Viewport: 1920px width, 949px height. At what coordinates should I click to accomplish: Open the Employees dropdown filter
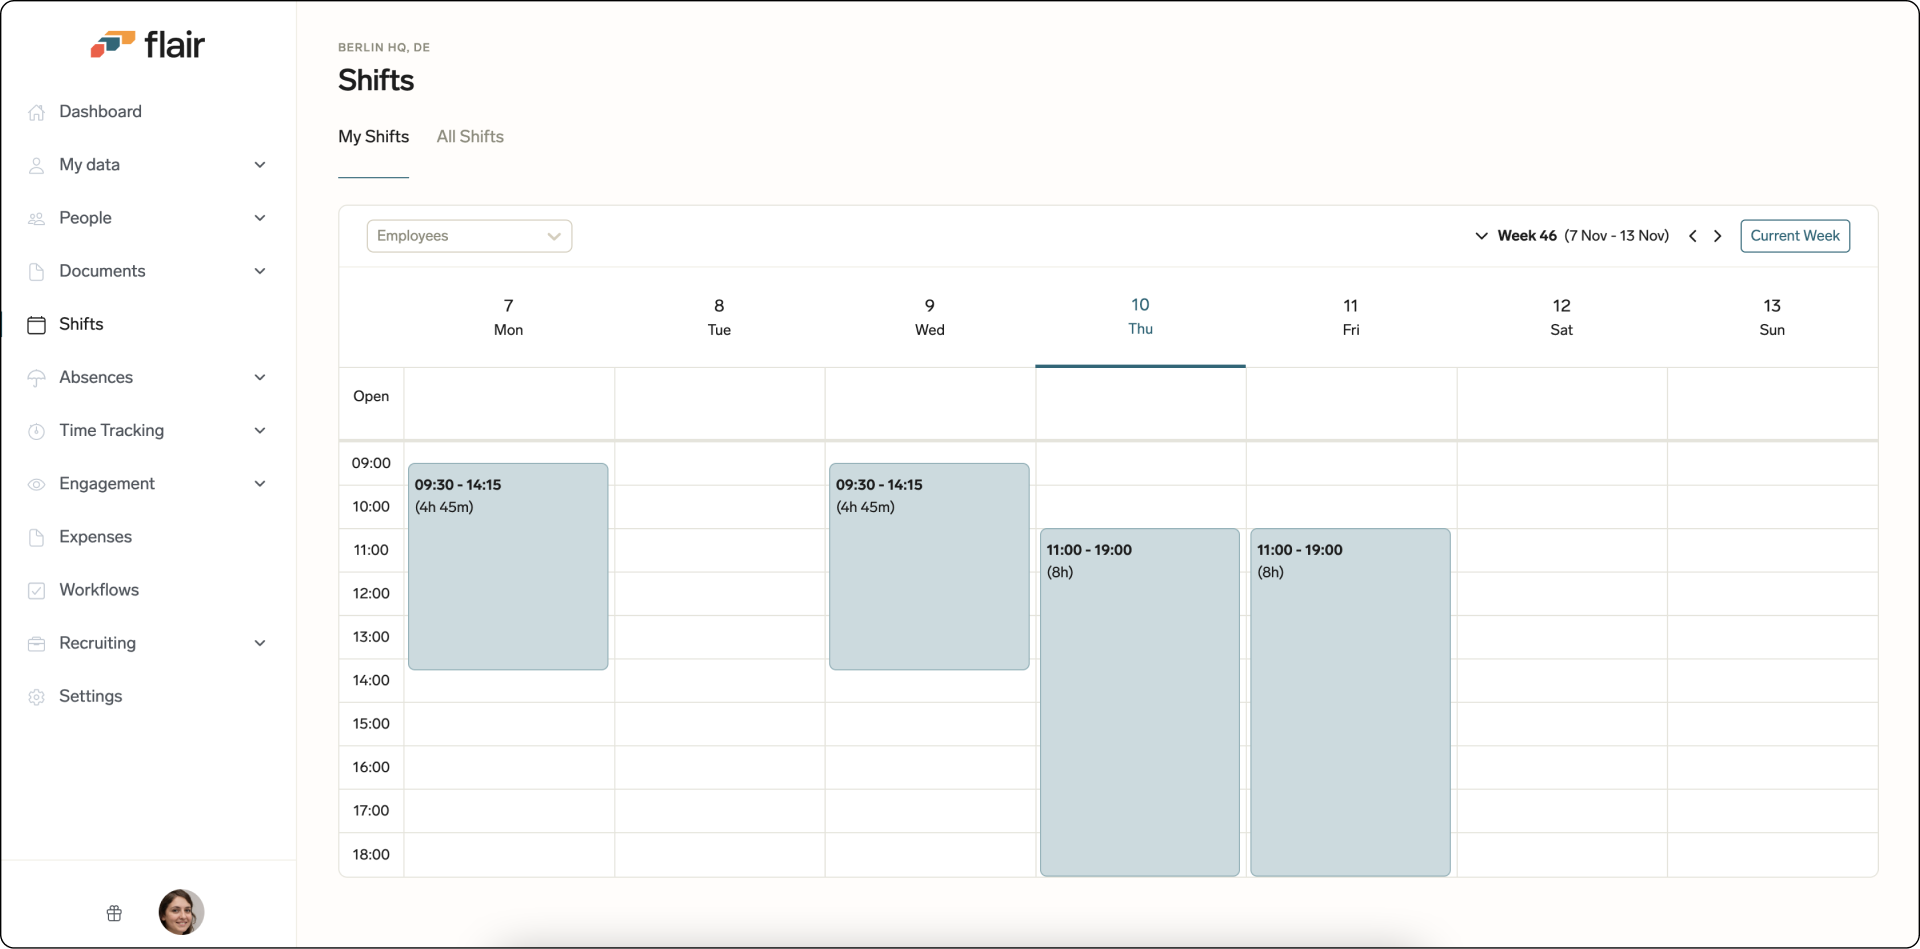pyautogui.click(x=469, y=236)
